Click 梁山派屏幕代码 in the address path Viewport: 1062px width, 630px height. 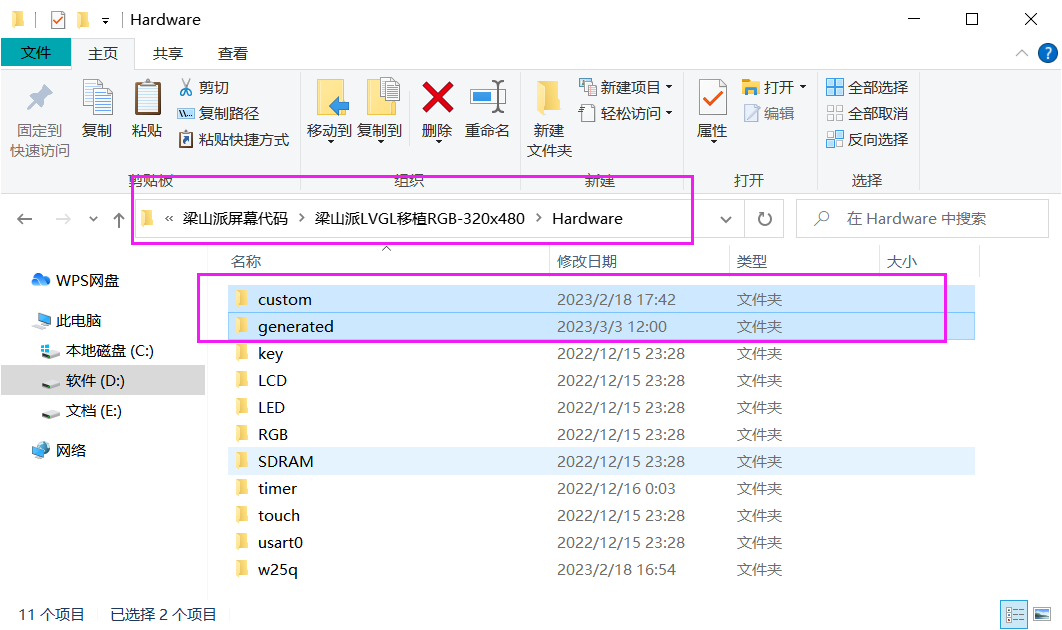235,219
